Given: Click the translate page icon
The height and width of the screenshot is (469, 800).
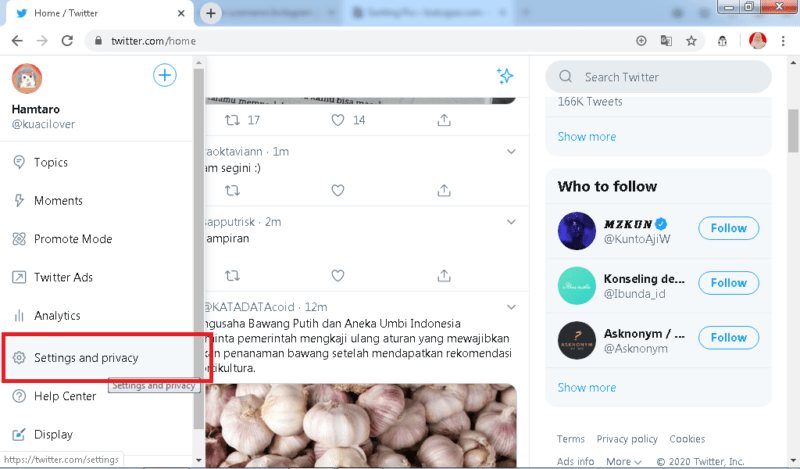Looking at the screenshot, I should tap(666, 41).
